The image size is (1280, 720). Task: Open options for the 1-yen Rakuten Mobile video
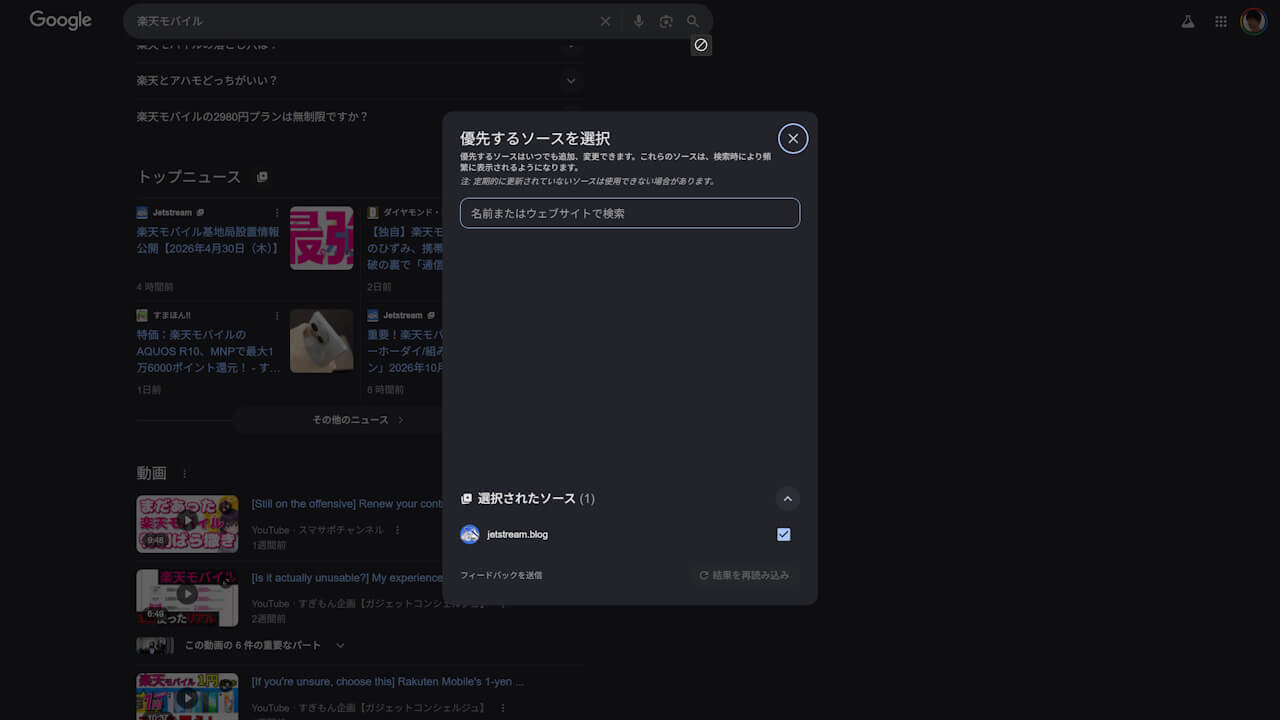[x=502, y=708]
